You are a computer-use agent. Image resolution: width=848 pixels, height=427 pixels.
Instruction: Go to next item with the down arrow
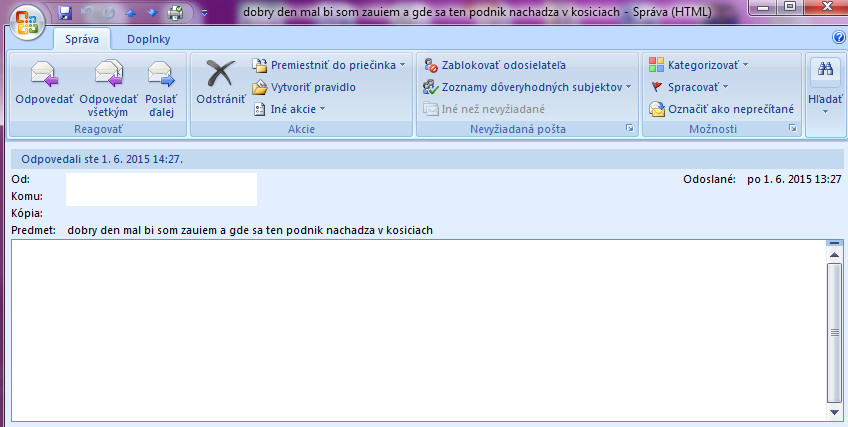[153, 12]
